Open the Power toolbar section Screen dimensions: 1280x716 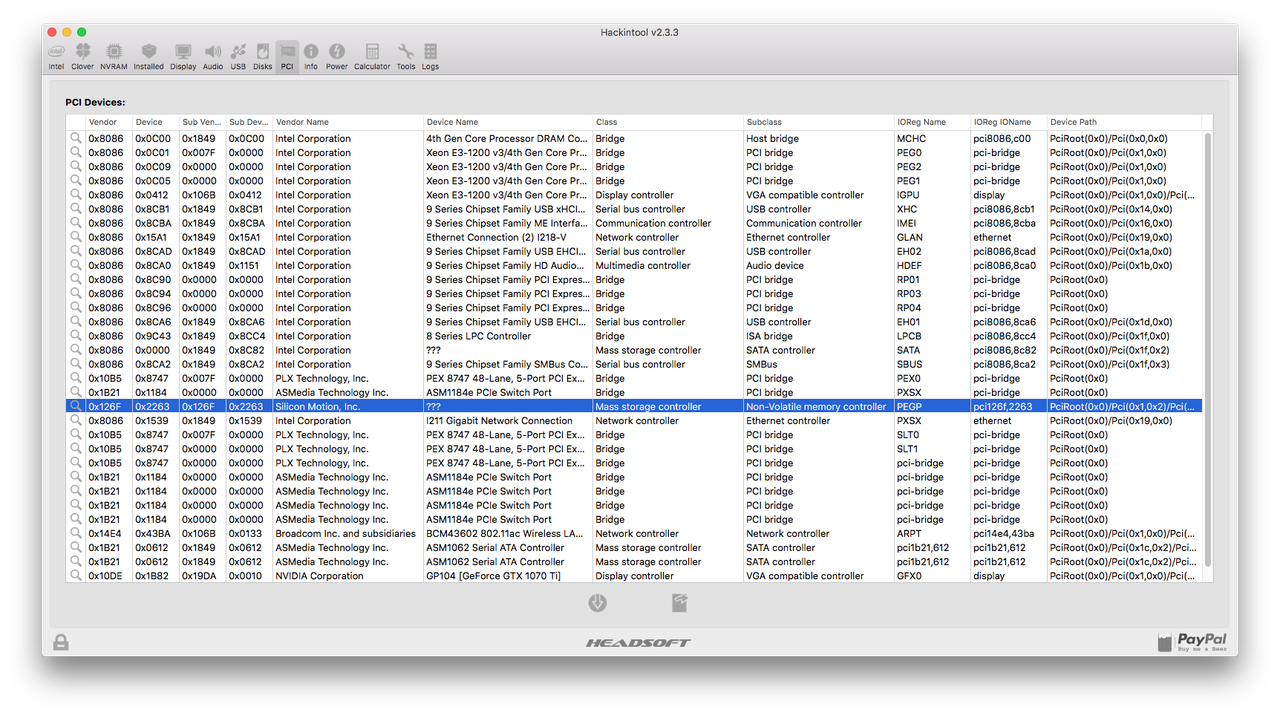point(337,56)
